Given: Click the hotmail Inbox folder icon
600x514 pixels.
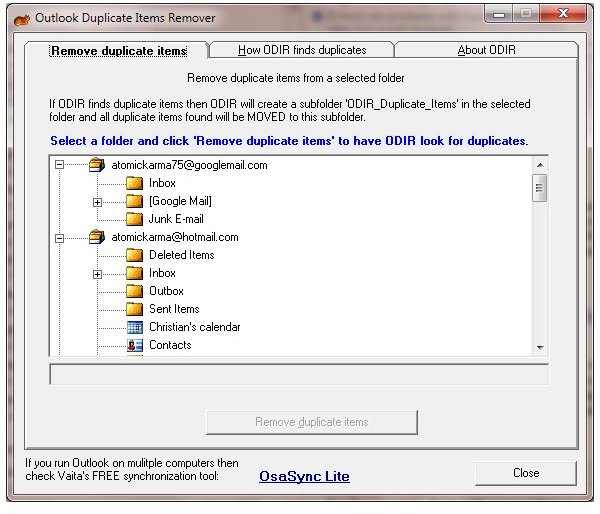Looking at the screenshot, I should point(135,273).
